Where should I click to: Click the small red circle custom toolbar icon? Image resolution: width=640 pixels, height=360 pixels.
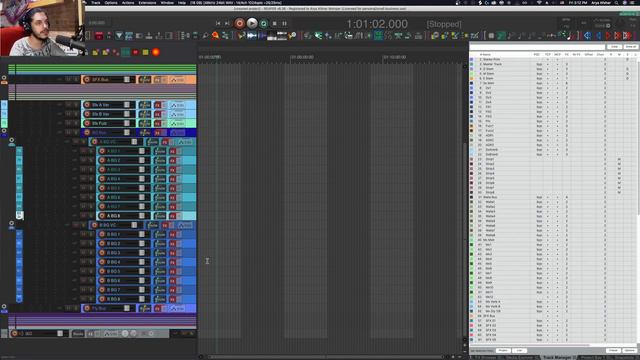(x=136, y=52)
